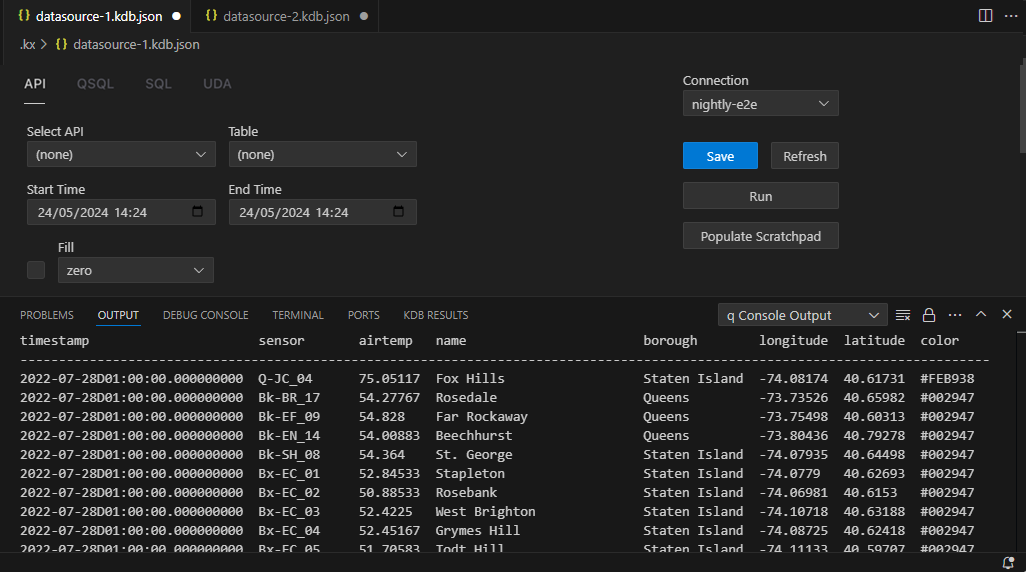Open the Table dropdown
The width and height of the screenshot is (1026, 572).
(x=322, y=155)
